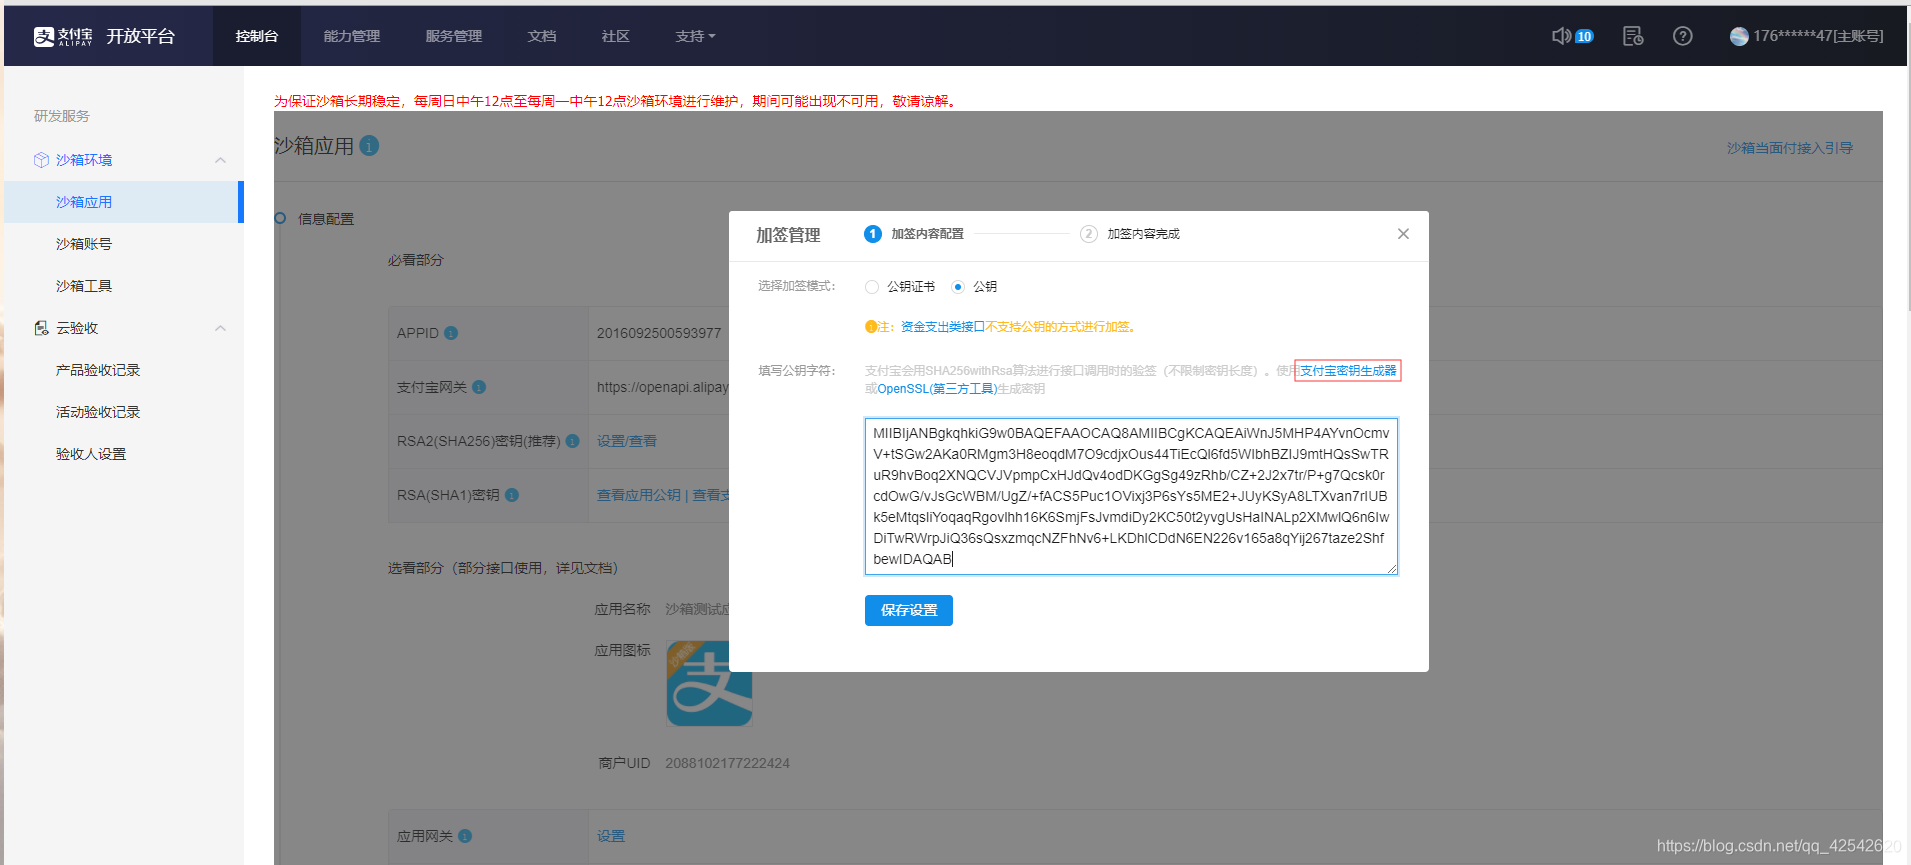Click the Alipay Open Platform logo
The image size is (1911, 865).
coord(104,36)
